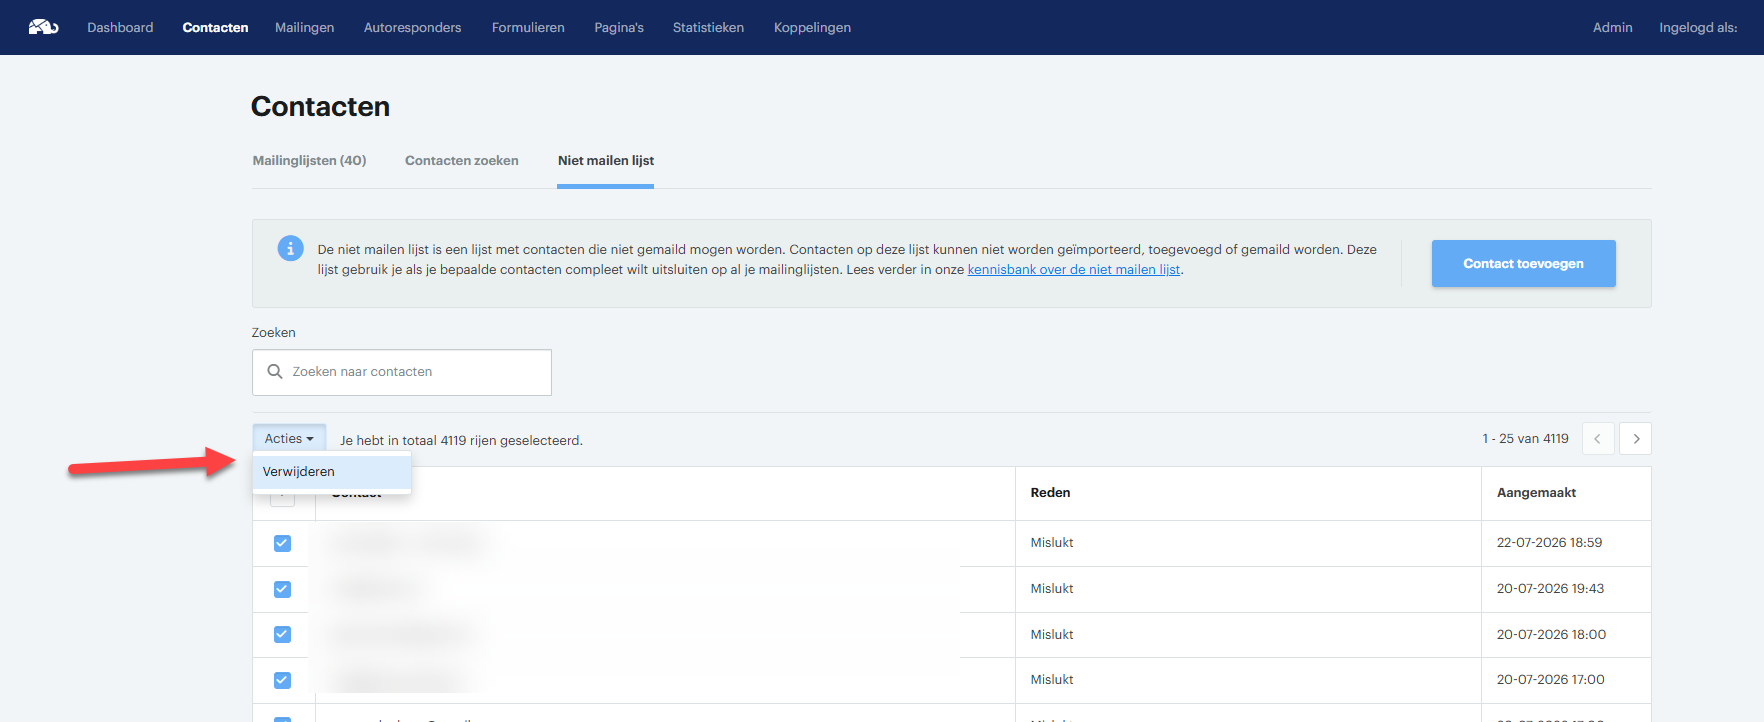Click the magnifier icon in search field

point(275,371)
